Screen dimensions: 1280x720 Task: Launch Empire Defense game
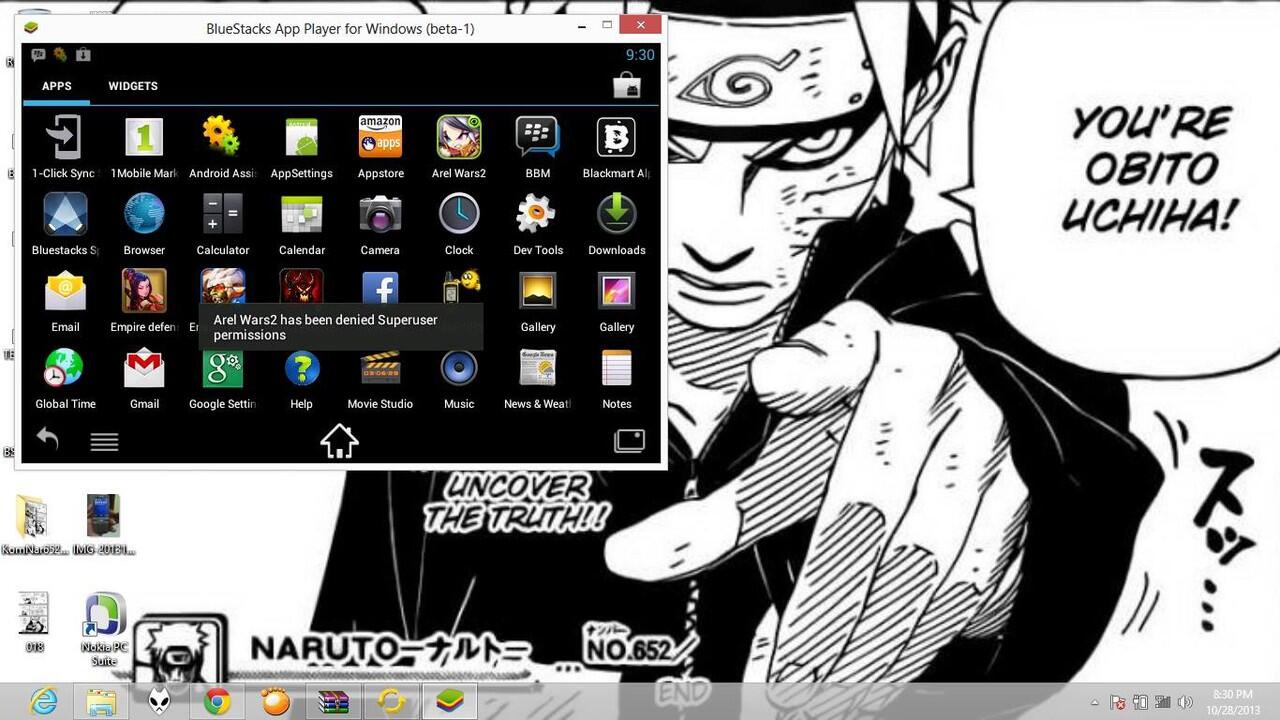[x=144, y=291]
